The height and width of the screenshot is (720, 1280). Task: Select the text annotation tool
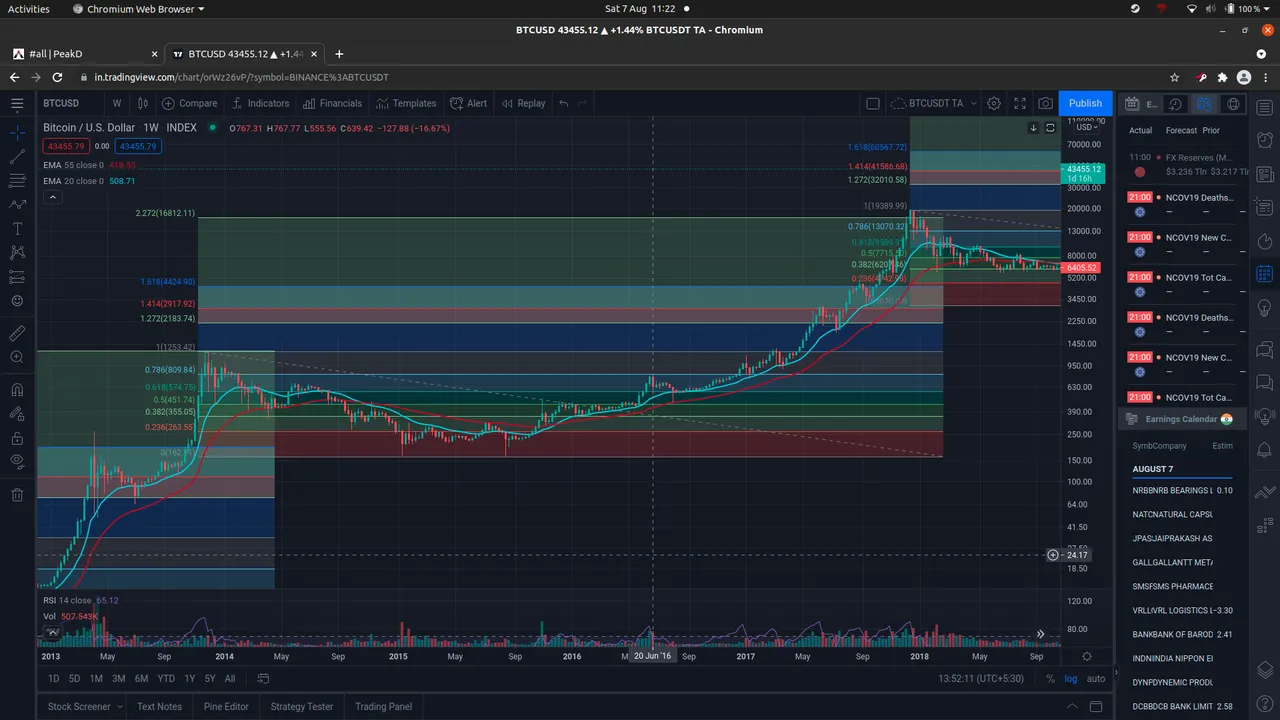(x=17, y=229)
